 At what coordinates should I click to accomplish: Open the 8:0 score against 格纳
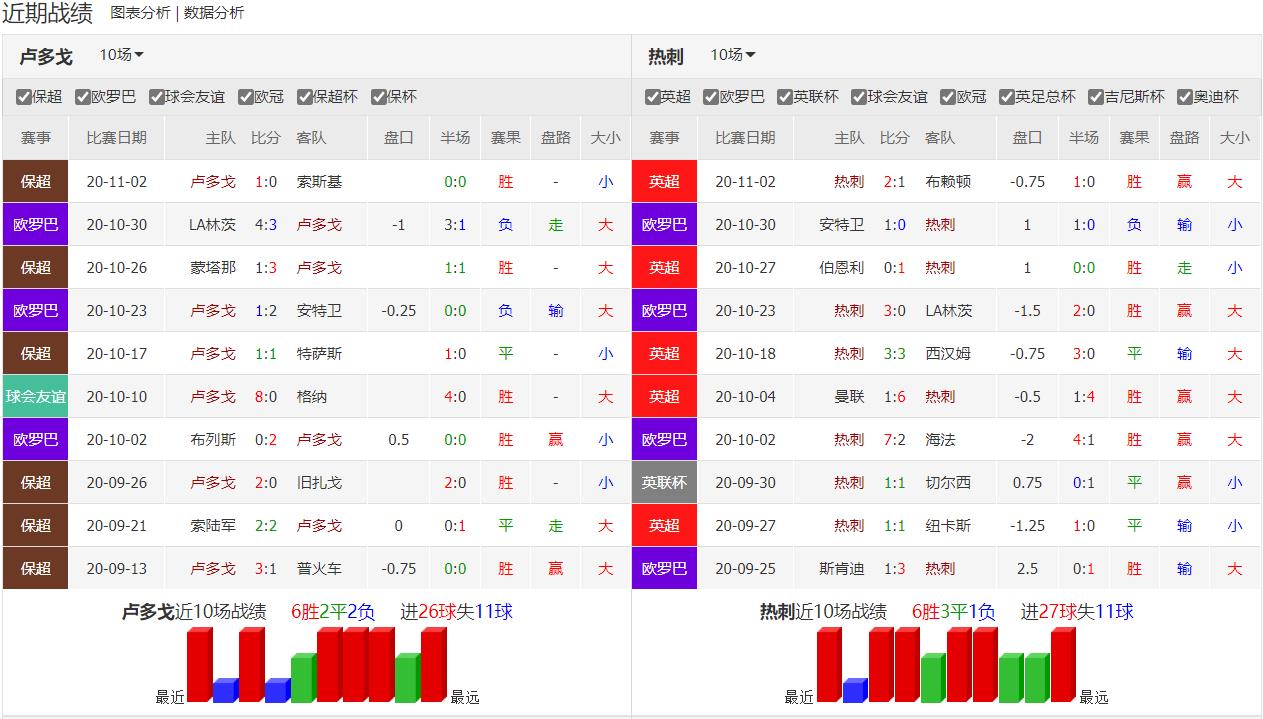point(265,397)
